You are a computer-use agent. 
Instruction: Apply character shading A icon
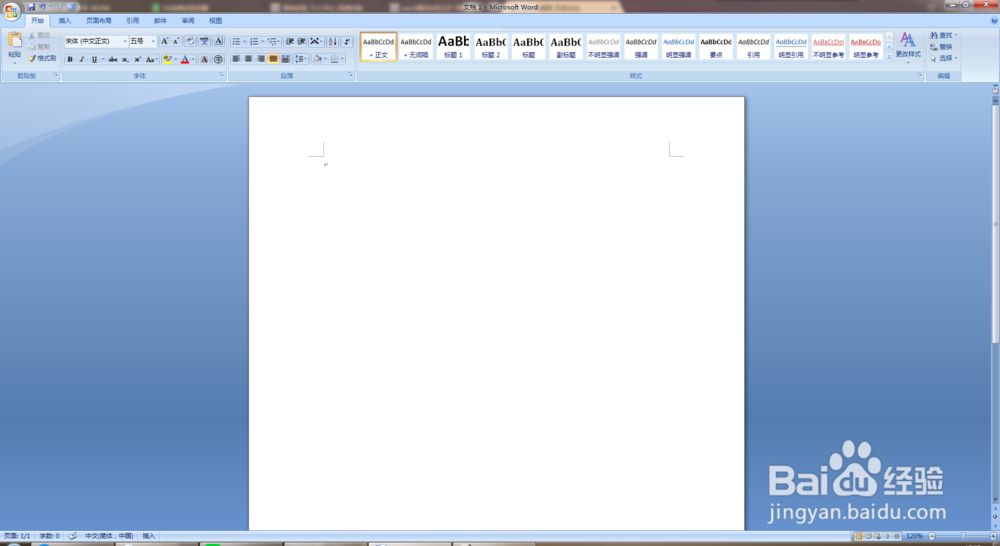tap(204, 59)
